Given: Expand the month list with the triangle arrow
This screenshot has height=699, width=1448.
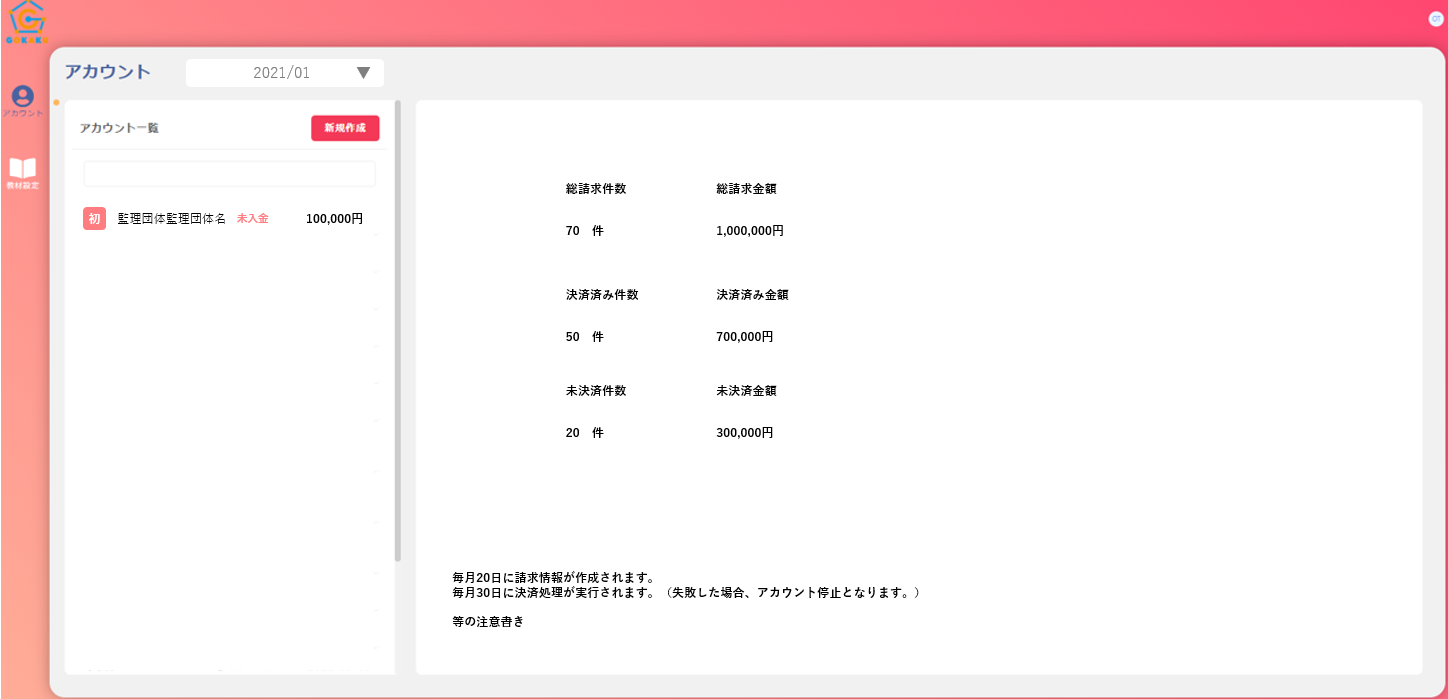Looking at the screenshot, I should (x=363, y=73).
